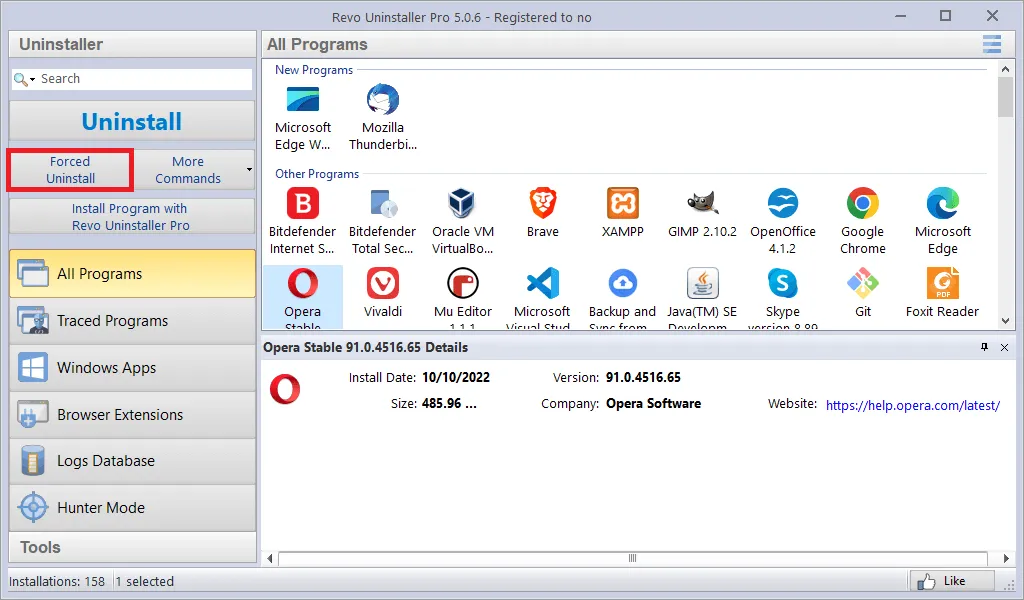Open the Traced Programs section
Image resolution: width=1024 pixels, height=600 pixels.
pyautogui.click(x=133, y=321)
